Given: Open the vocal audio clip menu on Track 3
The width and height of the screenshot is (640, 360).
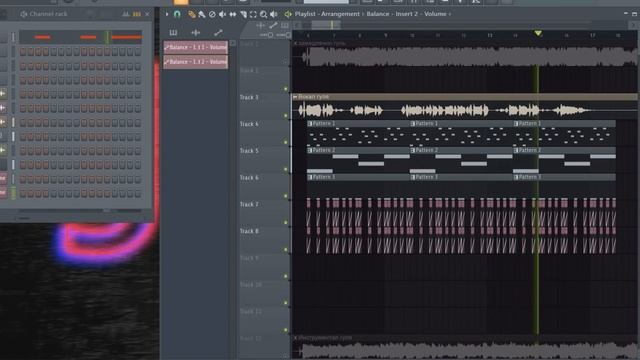Looking at the screenshot, I should [295, 97].
